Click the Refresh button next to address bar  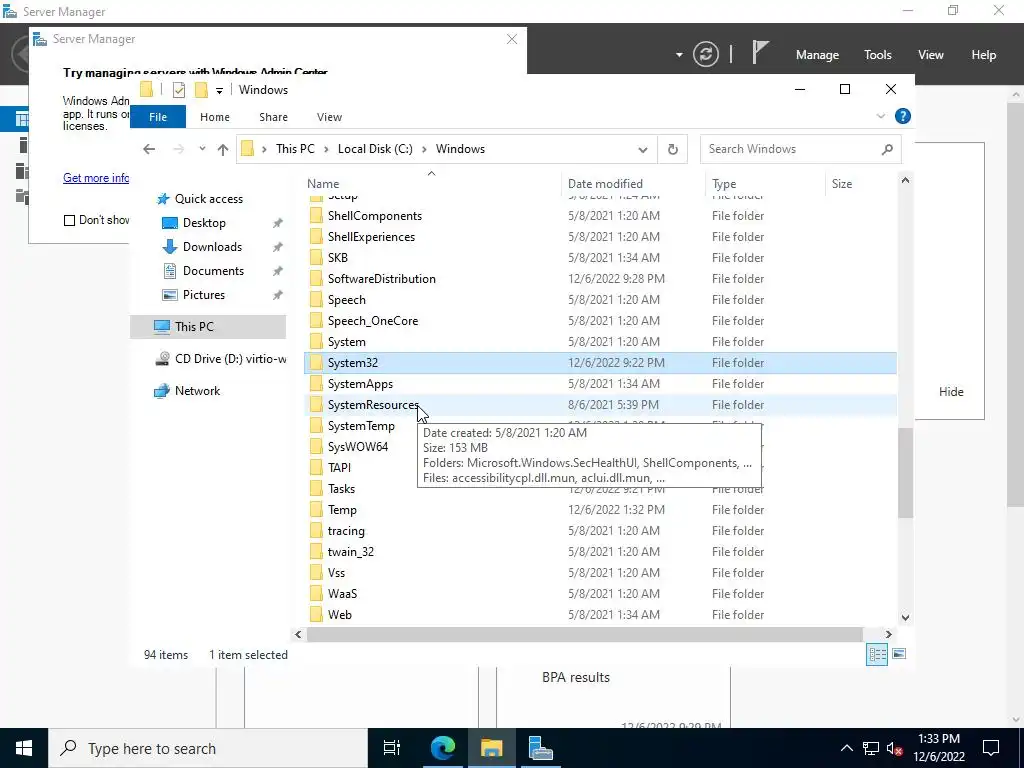(673, 149)
